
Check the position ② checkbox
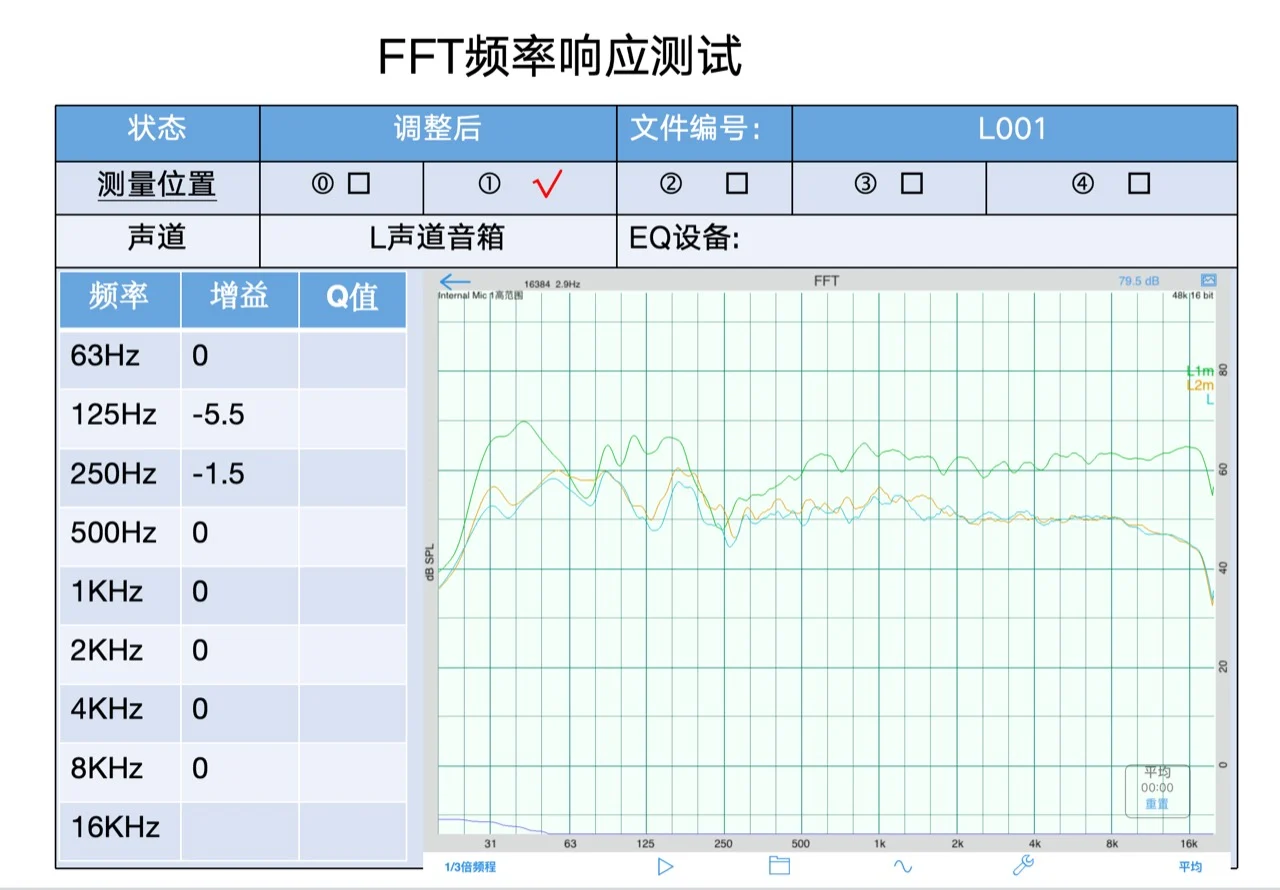737,184
